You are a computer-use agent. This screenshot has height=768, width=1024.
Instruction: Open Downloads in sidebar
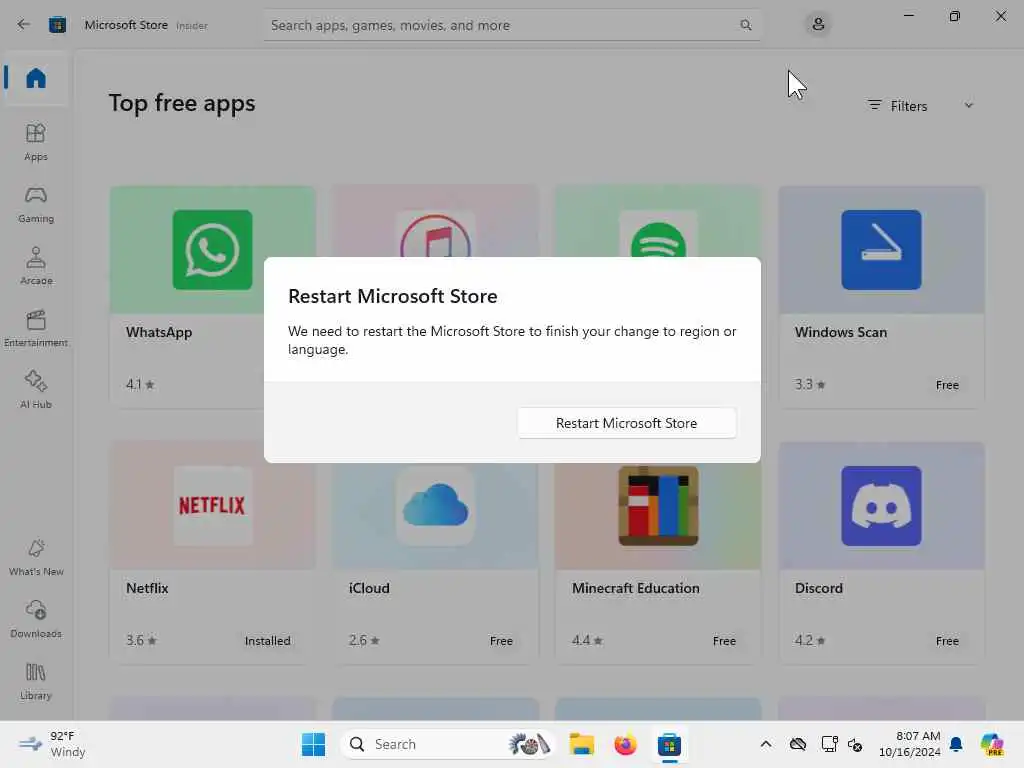click(x=36, y=620)
